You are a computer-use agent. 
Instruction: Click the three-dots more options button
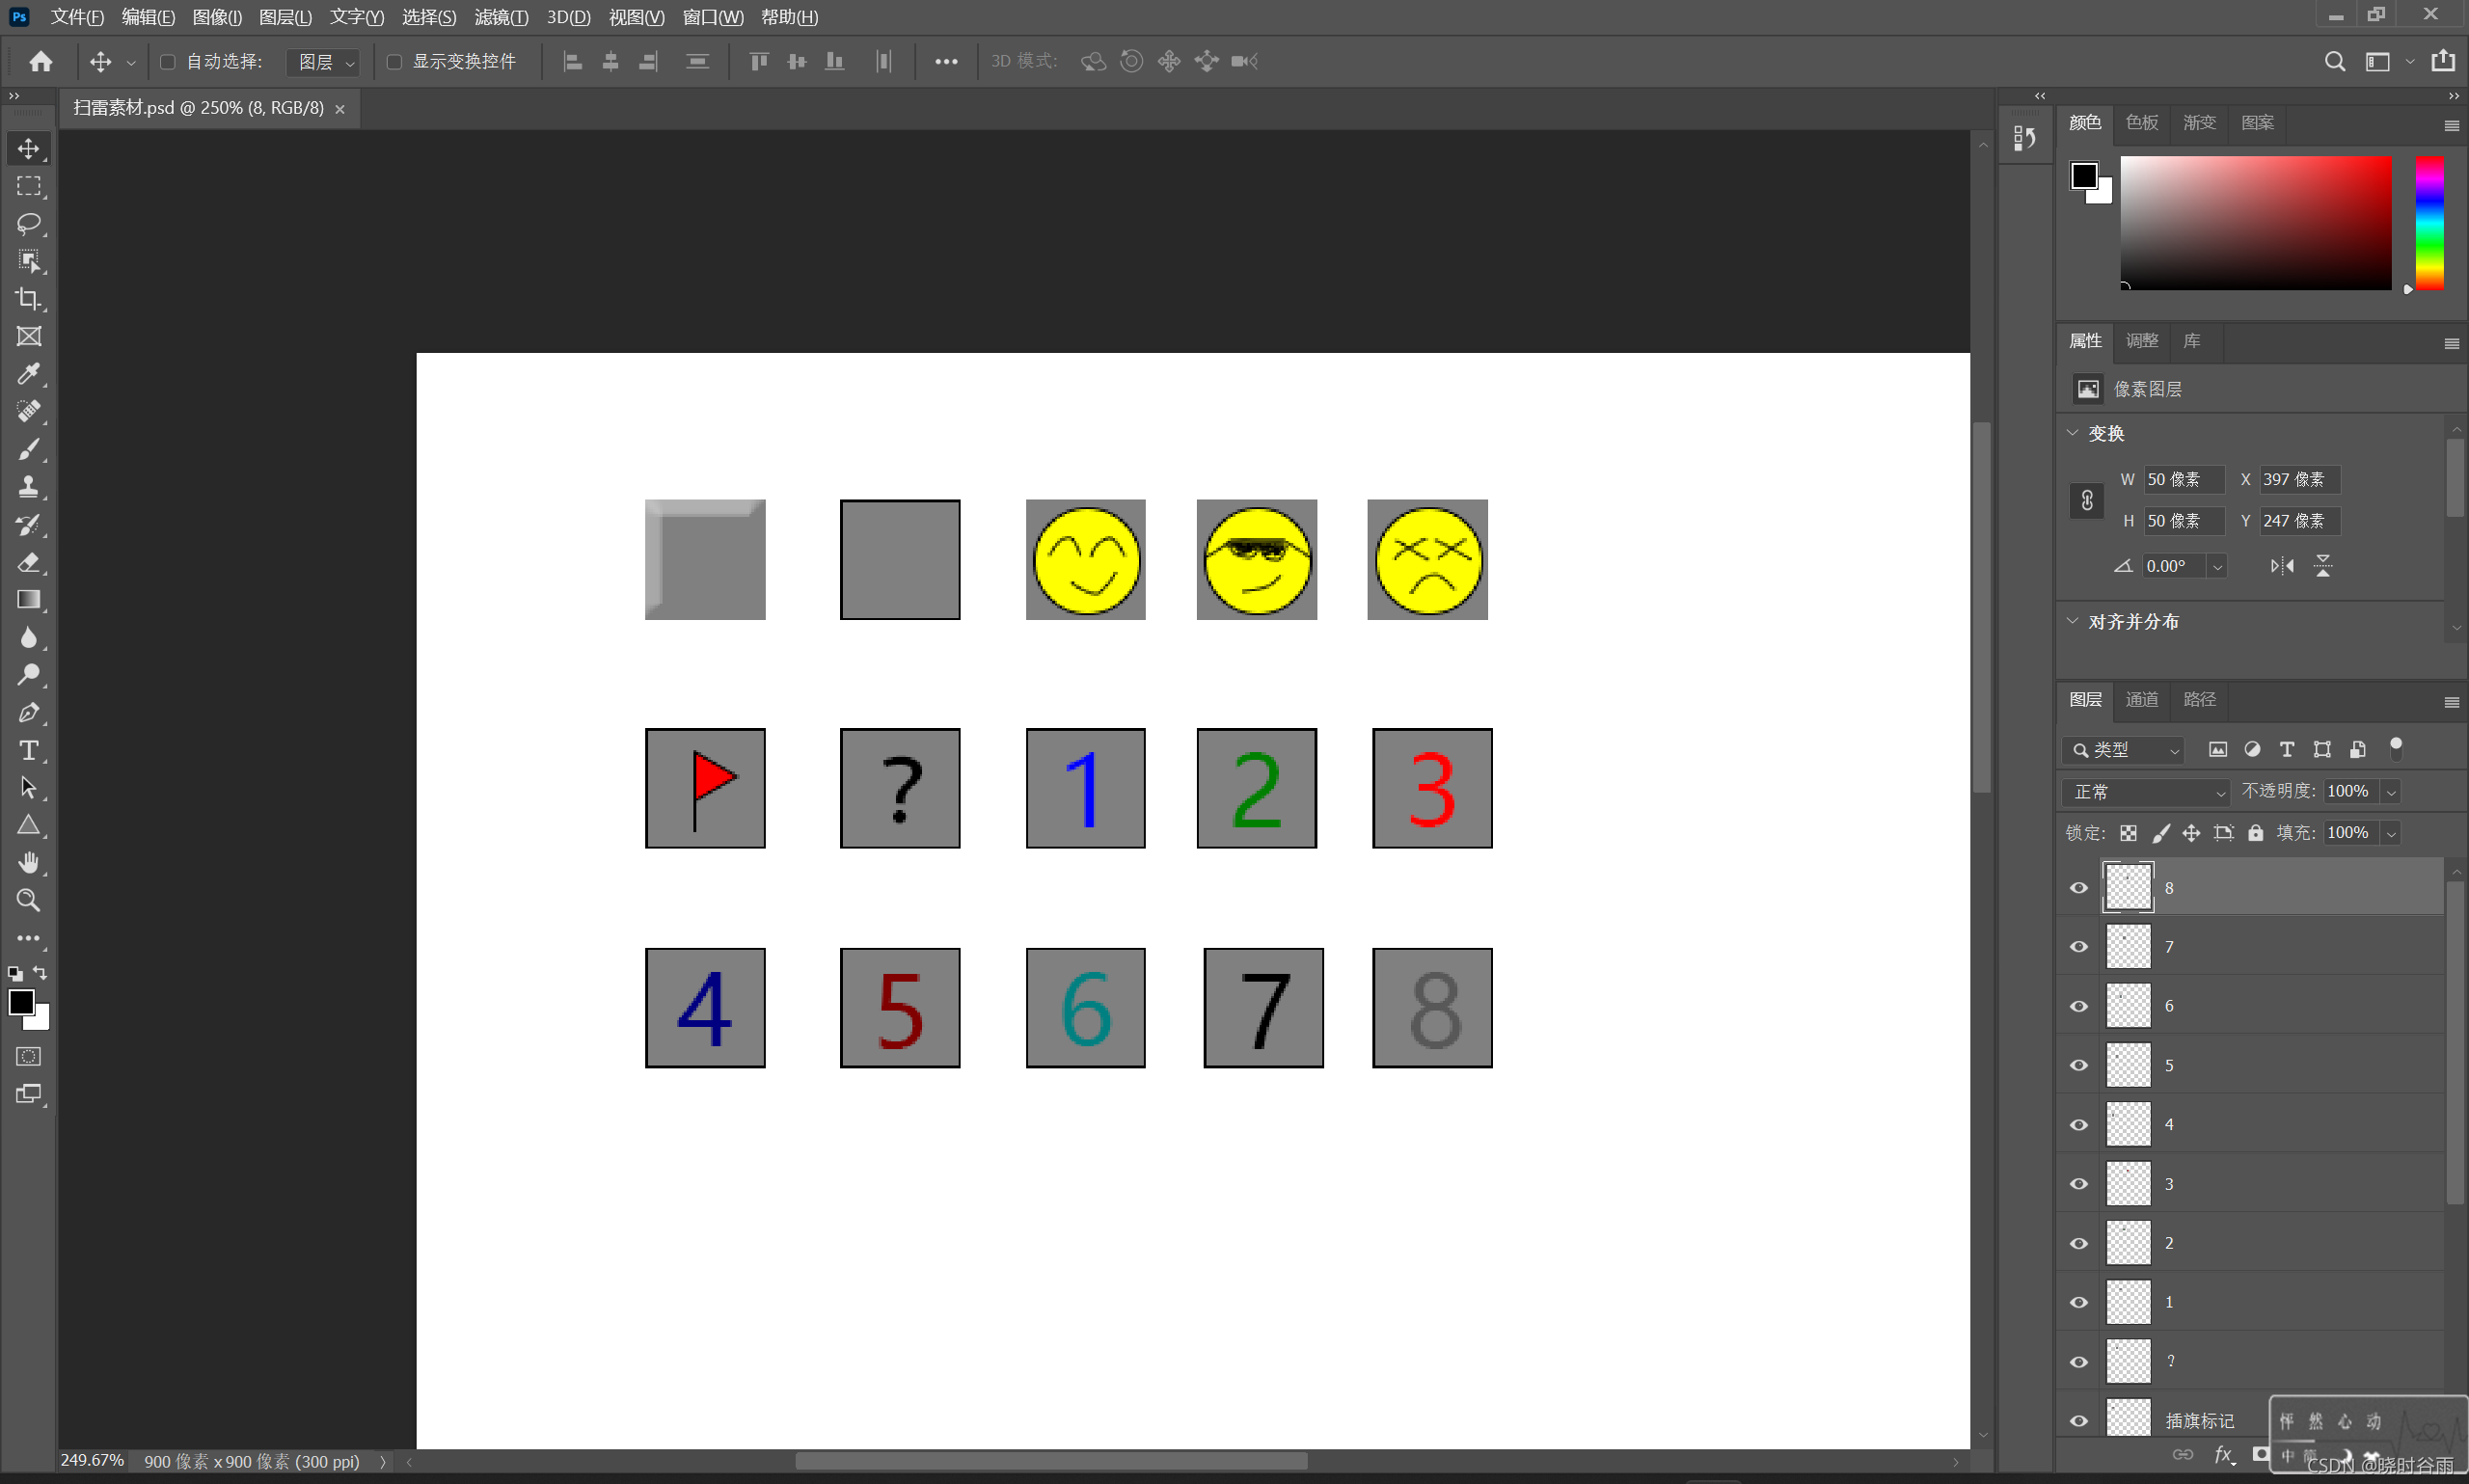(946, 62)
